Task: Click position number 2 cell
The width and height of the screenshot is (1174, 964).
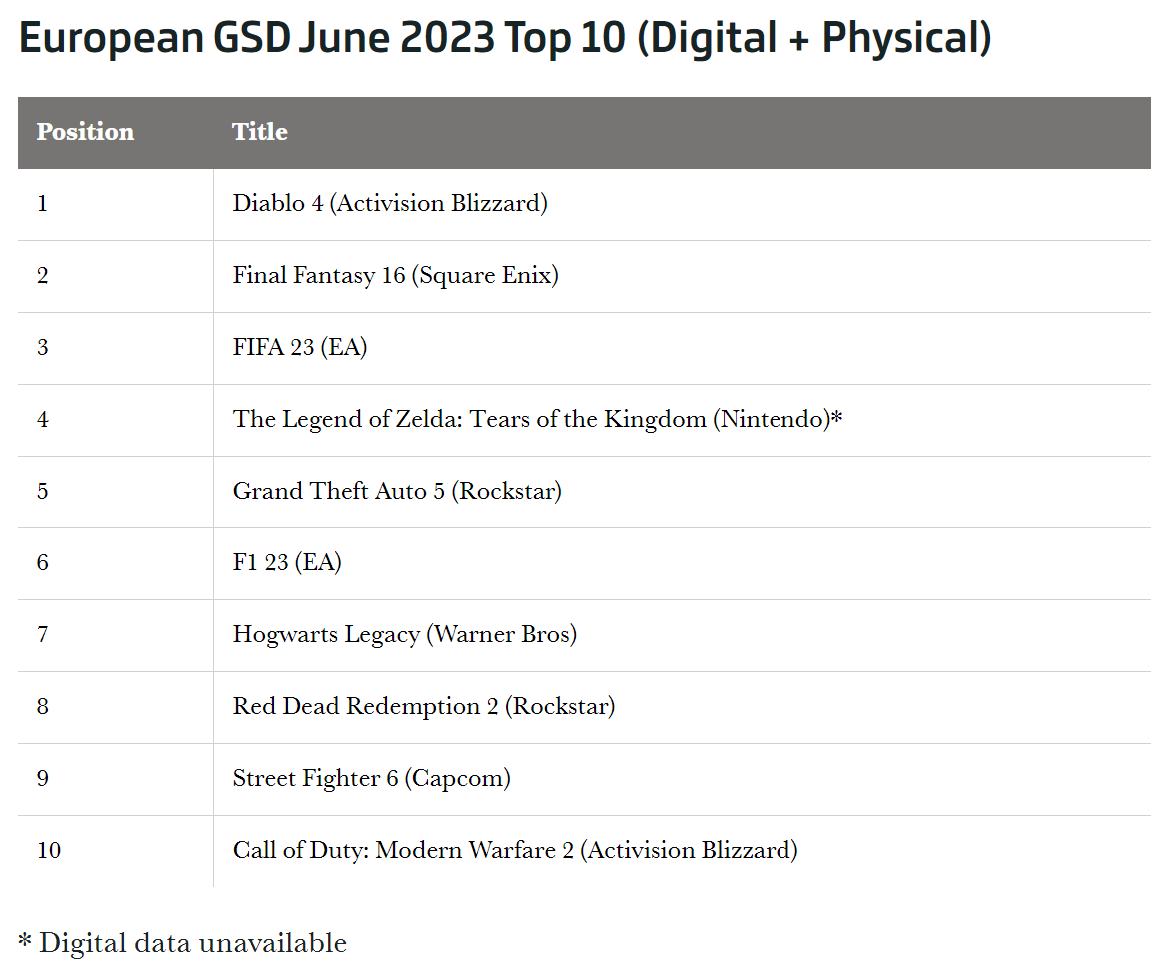Action: click(x=42, y=276)
